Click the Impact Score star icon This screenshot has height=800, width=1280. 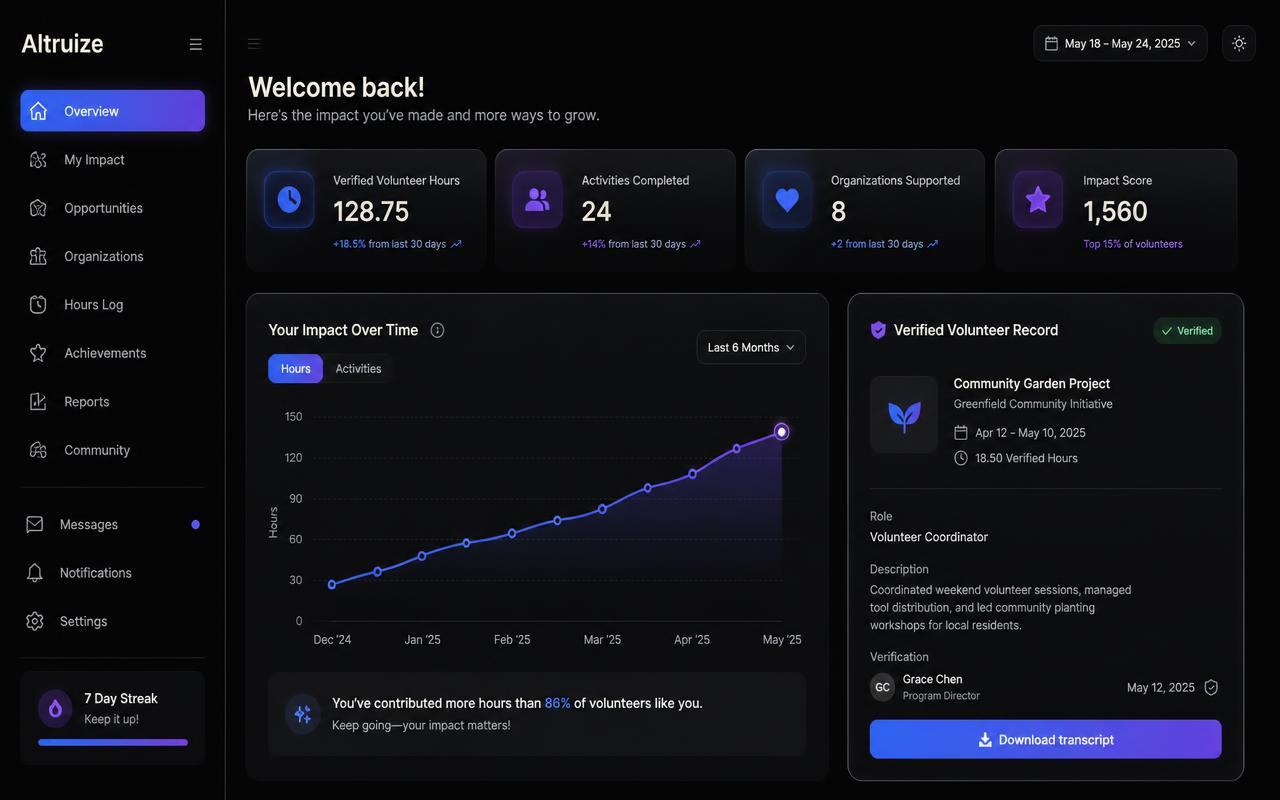(x=1038, y=199)
